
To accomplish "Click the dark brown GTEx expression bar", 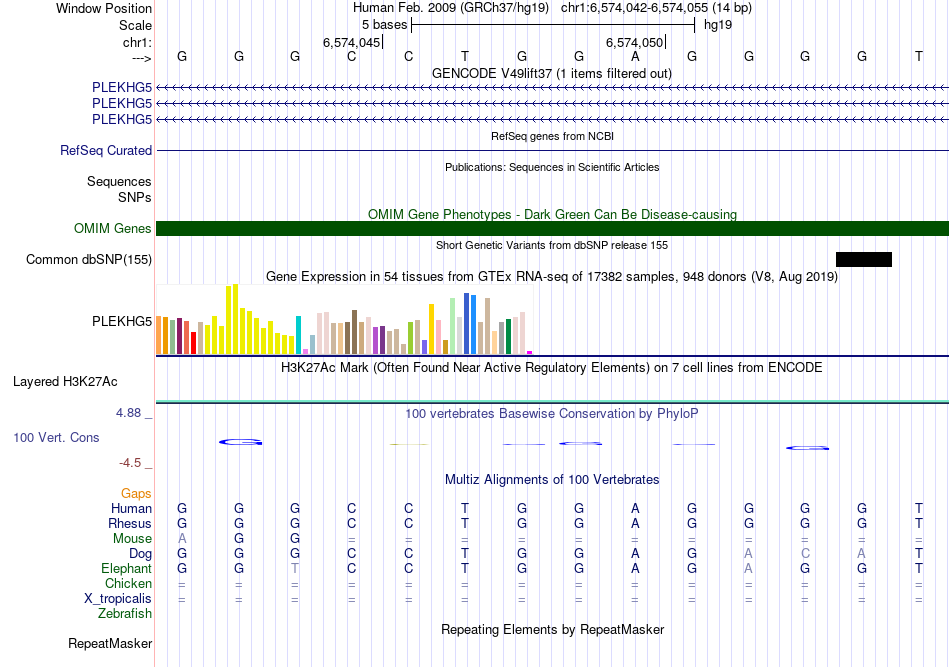I will (x=354, y=332).
